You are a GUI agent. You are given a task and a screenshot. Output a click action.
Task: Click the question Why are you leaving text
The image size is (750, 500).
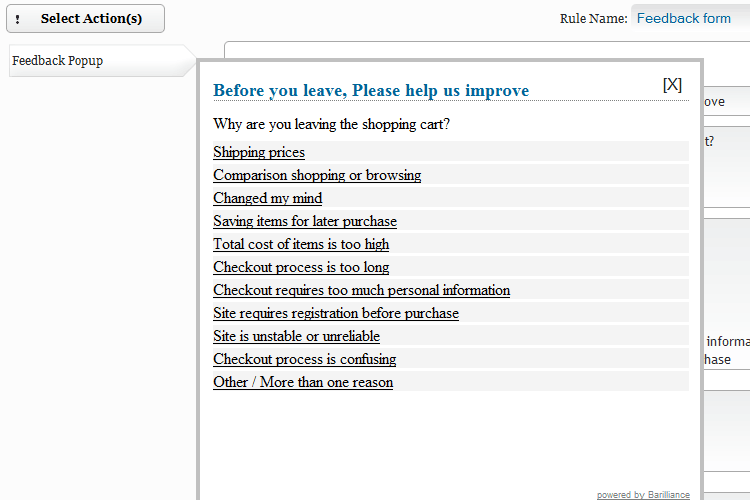(x=331, y=124)
